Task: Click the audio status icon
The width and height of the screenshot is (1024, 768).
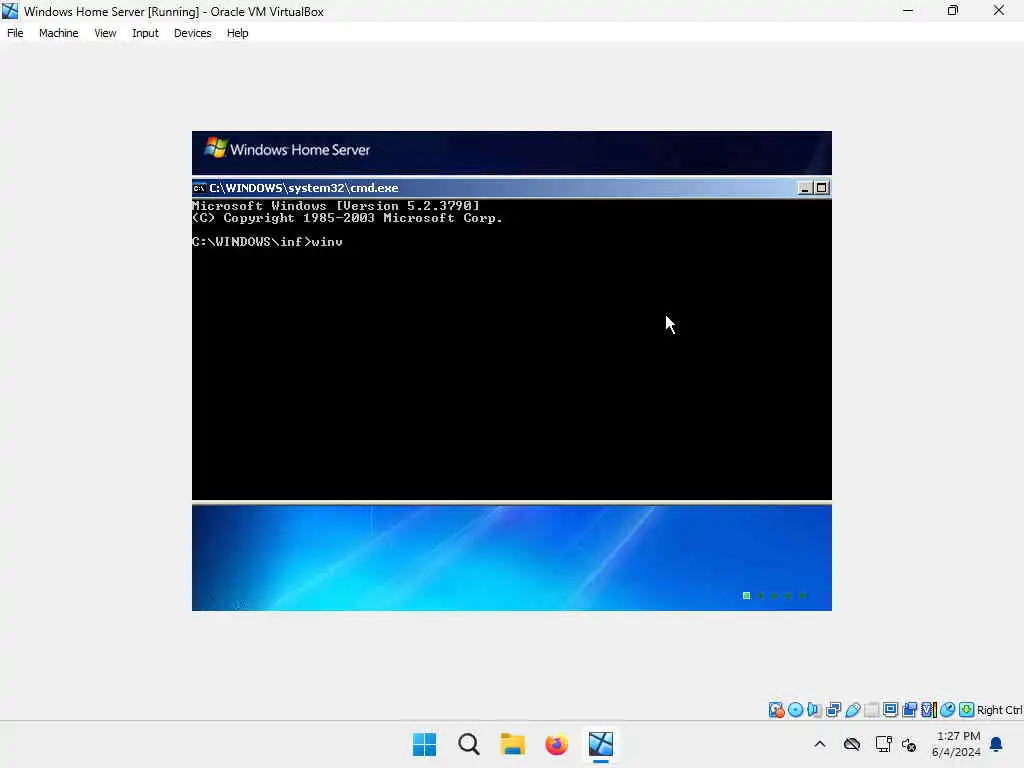Action: coord(814,710)
